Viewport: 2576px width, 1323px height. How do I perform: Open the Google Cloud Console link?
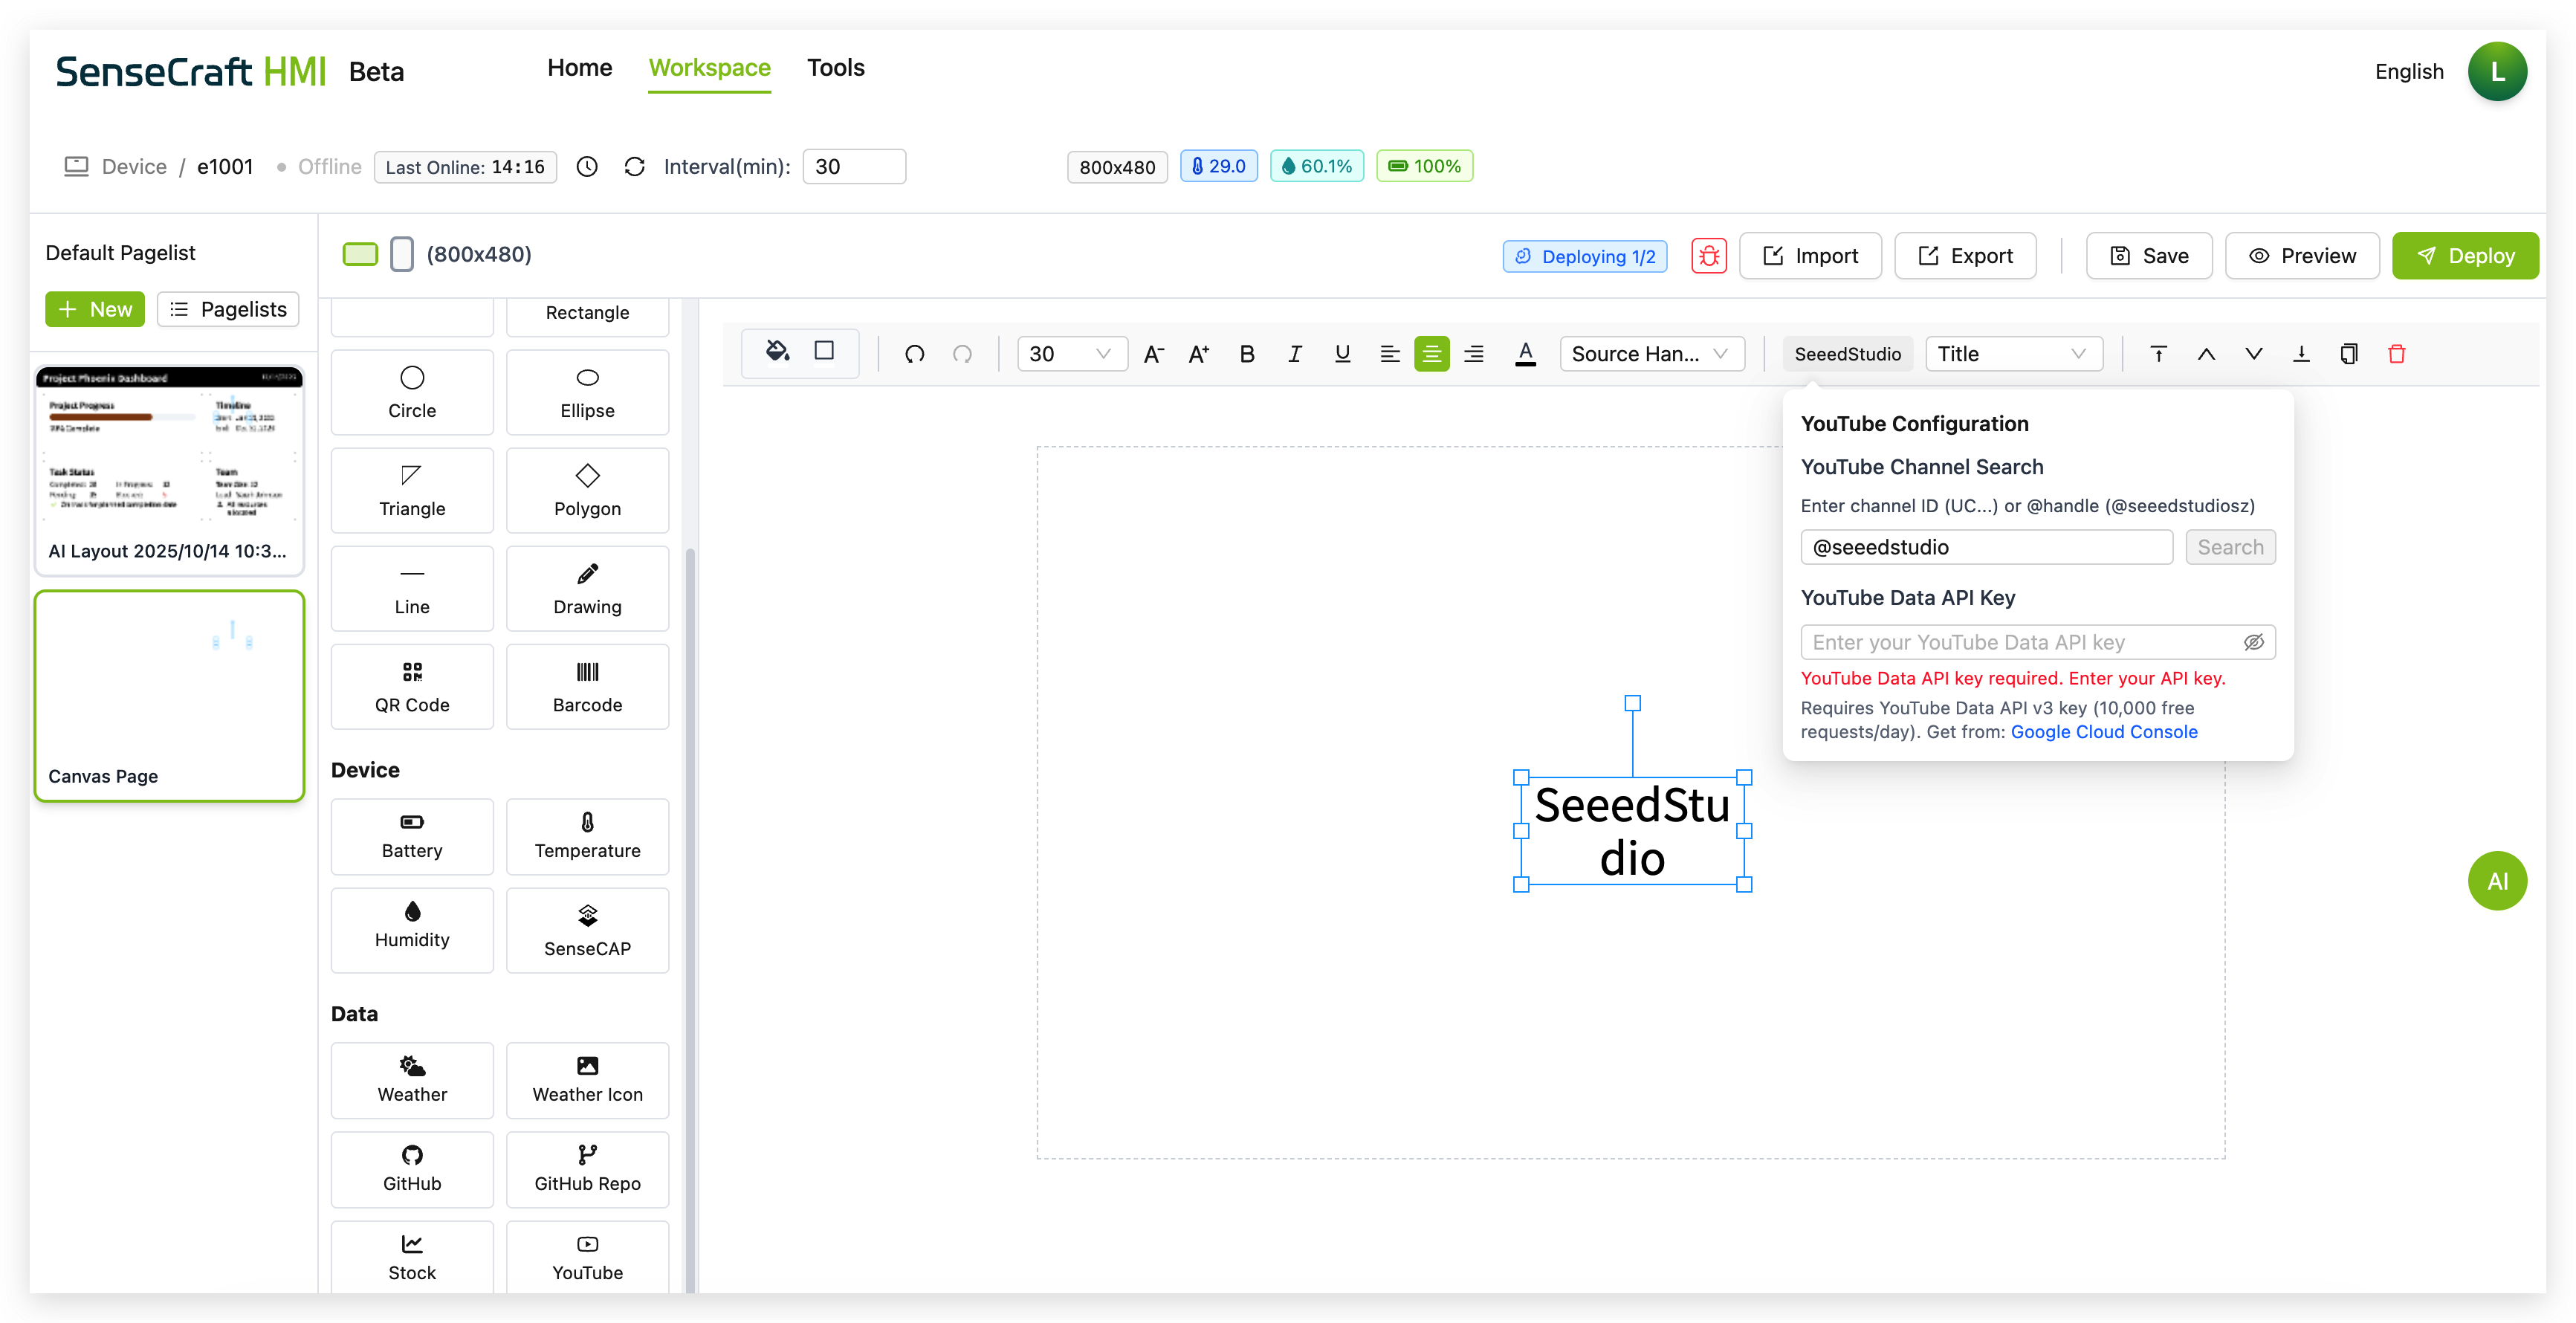(2103, 732)
